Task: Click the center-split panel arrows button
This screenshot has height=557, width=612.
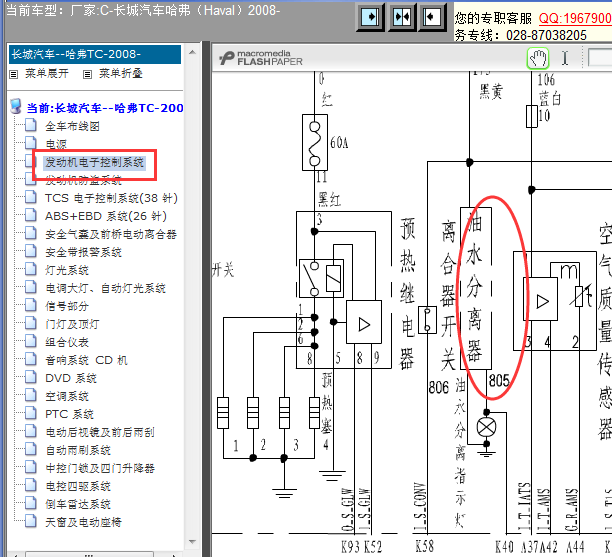Action: (x=402, y=17)
